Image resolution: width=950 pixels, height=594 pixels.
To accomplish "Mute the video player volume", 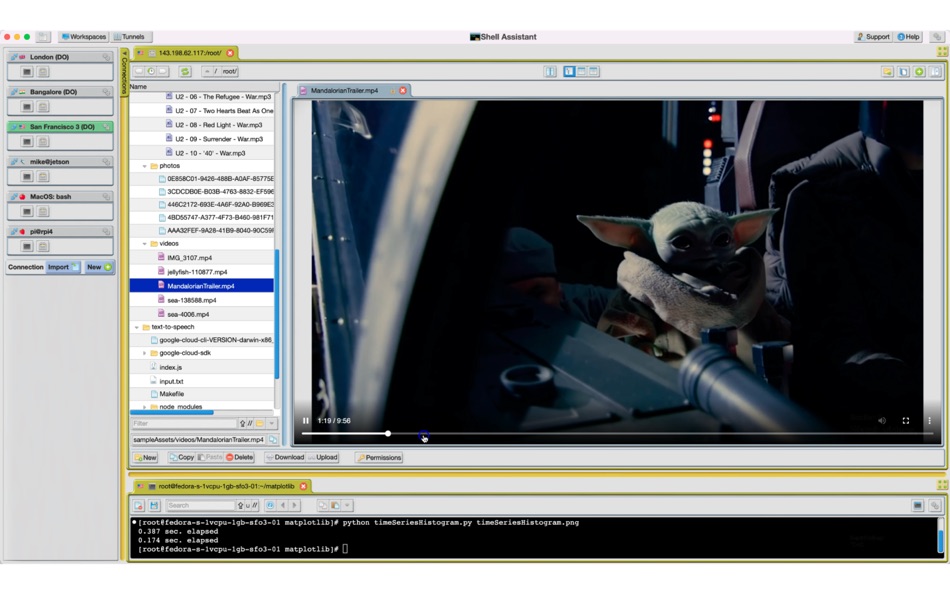I will pyautogui.click(x=882, y=421).
